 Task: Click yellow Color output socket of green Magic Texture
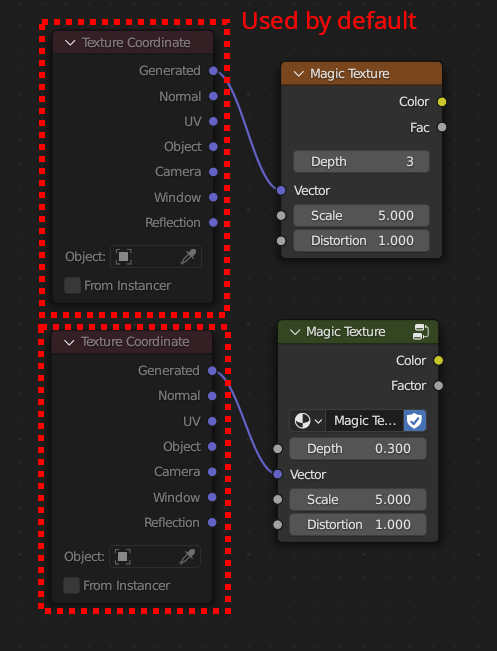coord(438,360)
